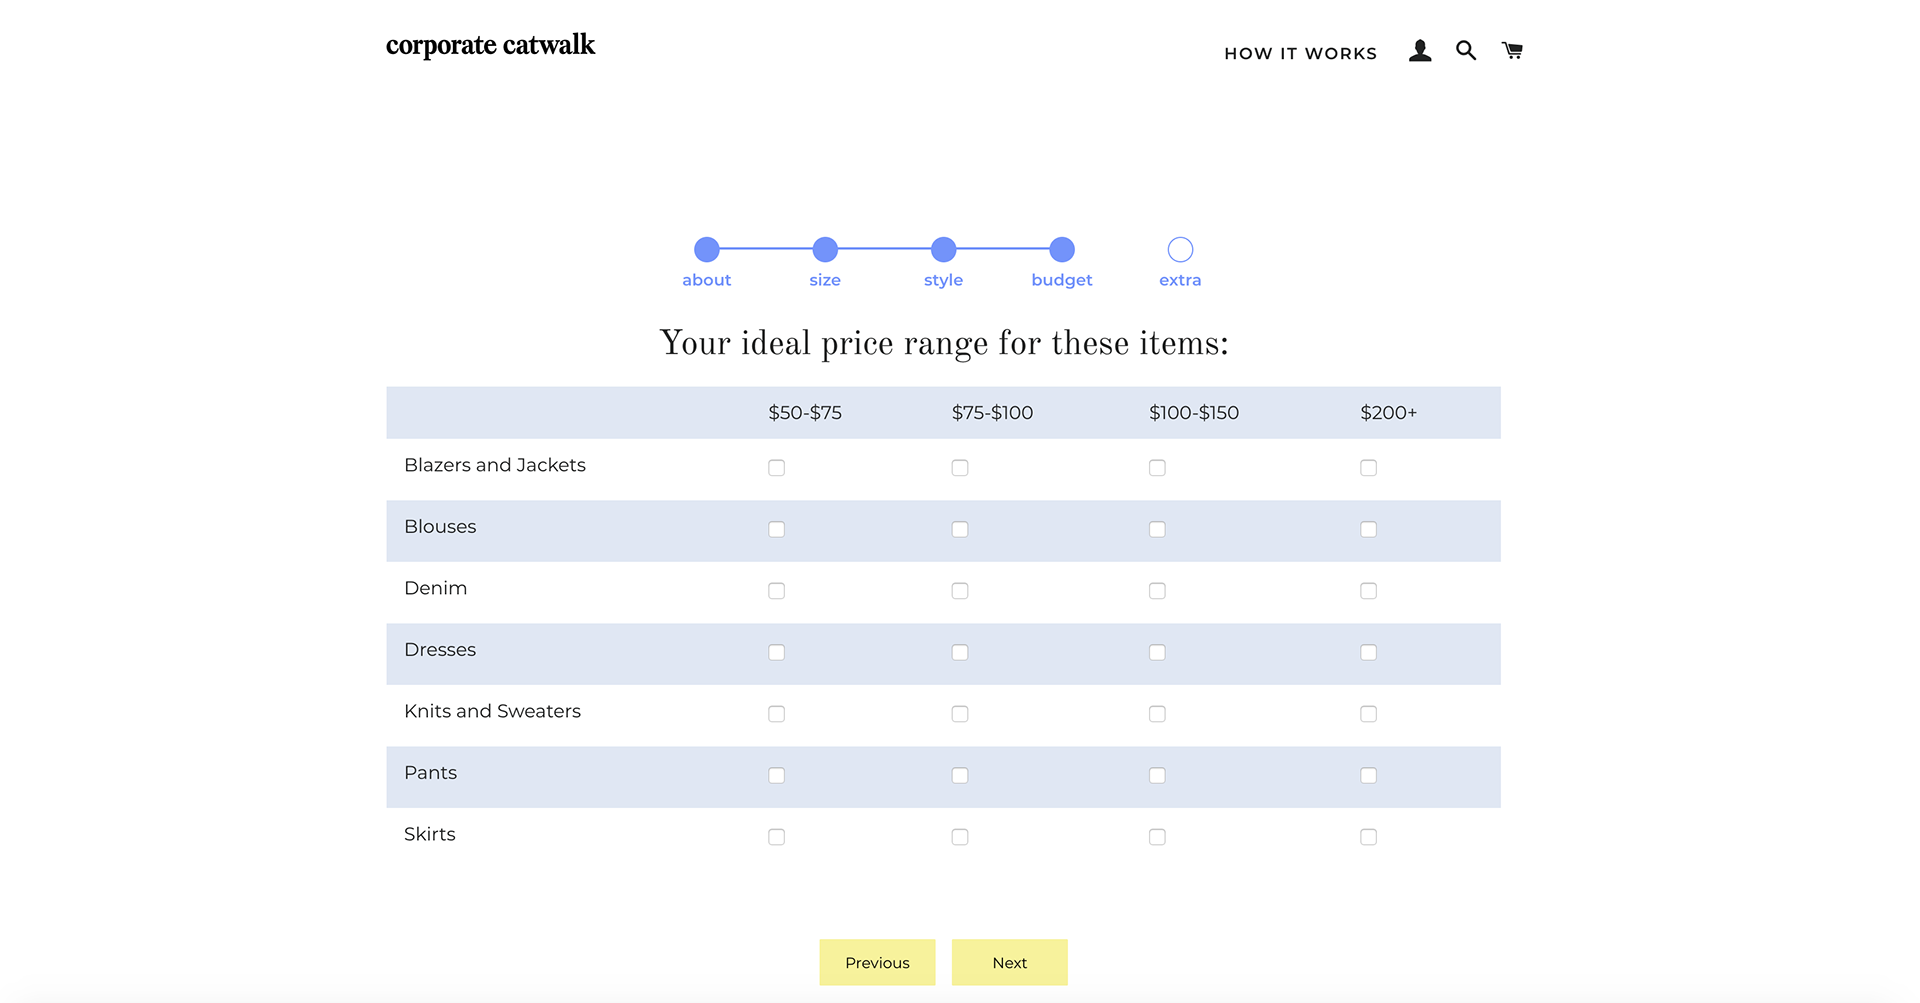1920x1003 pixels.
Task: Go to the about step circle
Action: coord(707,250)
